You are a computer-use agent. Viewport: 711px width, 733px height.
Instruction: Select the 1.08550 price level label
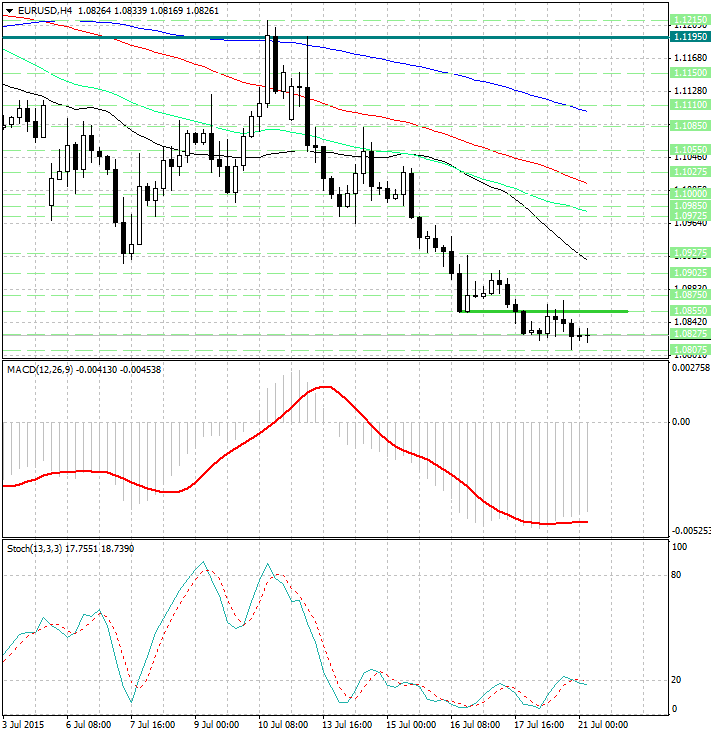[x=690, y=310]
